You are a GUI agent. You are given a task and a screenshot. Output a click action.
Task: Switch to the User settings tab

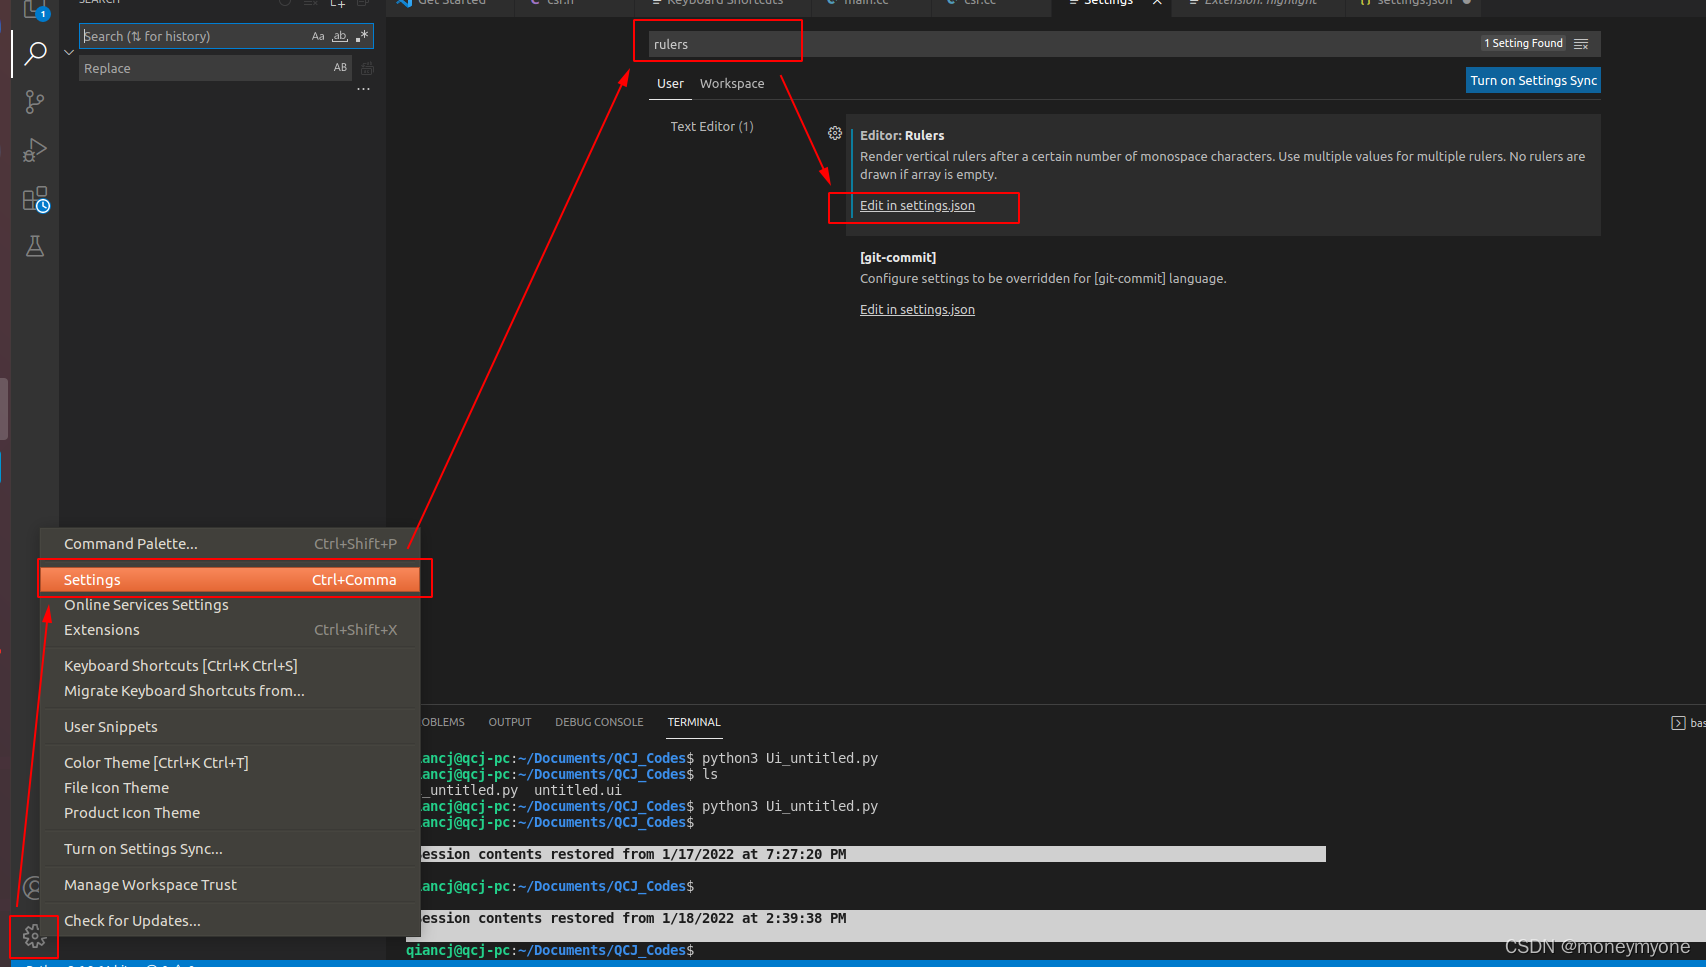pyautogui.click(x=670, y=84)
